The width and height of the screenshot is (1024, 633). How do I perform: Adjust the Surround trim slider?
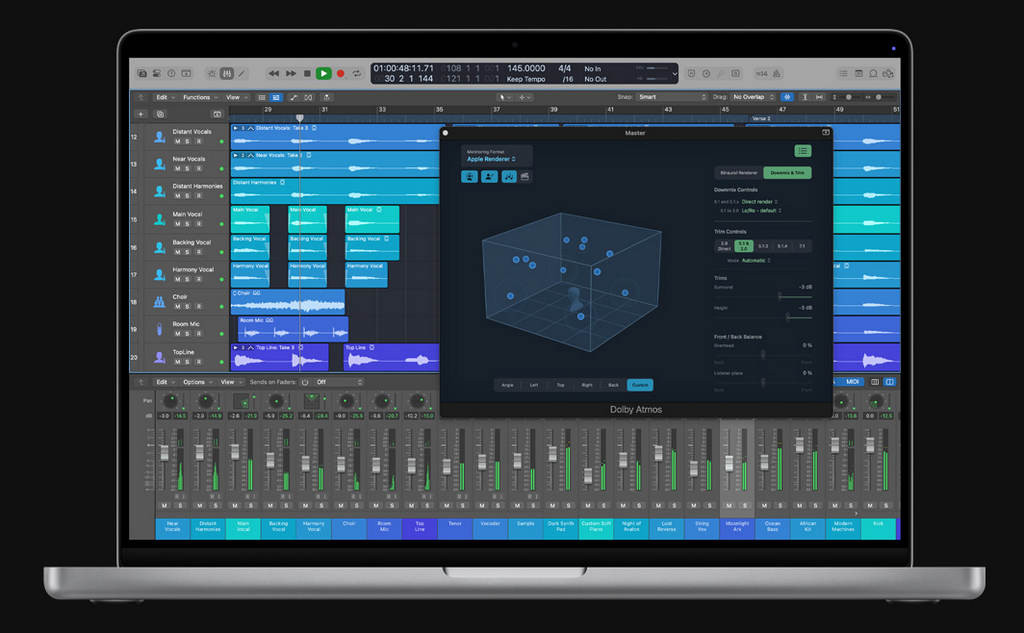780,296
